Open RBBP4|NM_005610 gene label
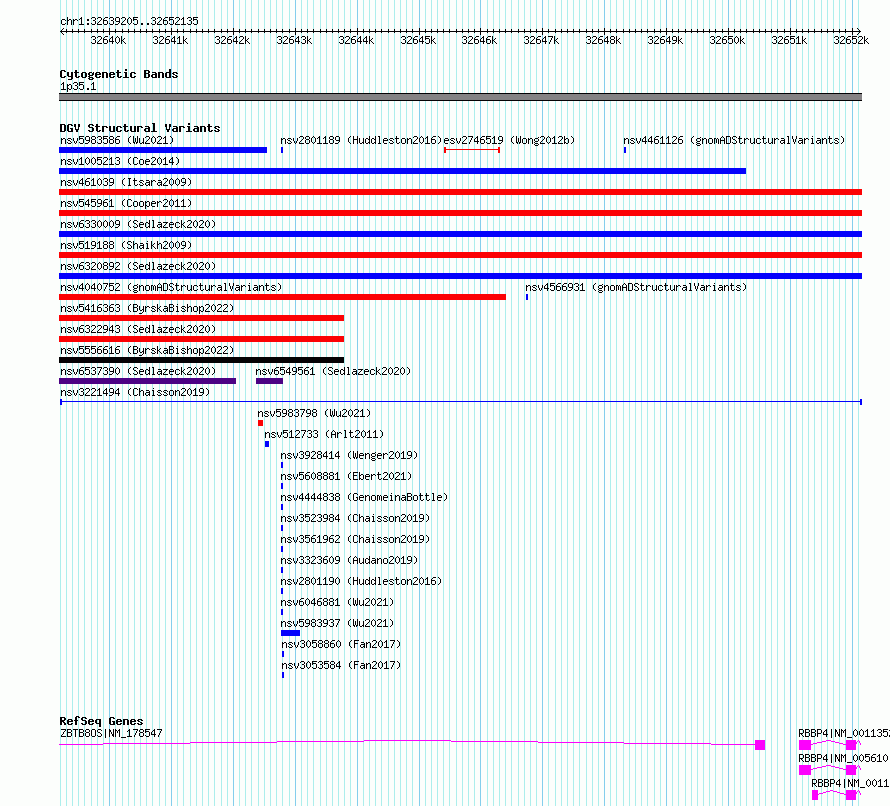Screen dimensions: 890x806 pyautogui.click(x=843, y=758)
